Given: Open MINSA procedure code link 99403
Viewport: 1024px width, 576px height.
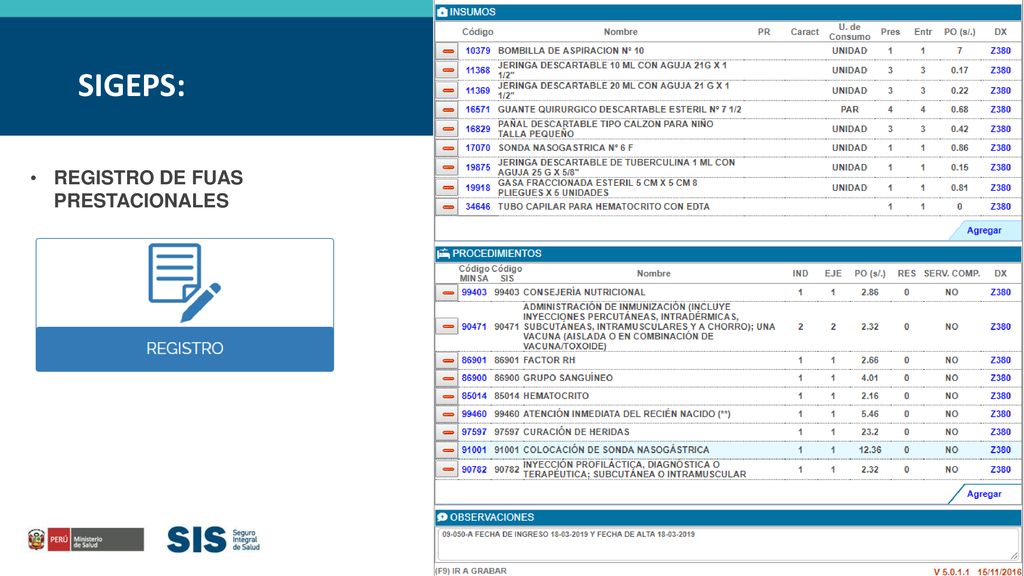Looking at the screenshot, I should tap(474, 293).
